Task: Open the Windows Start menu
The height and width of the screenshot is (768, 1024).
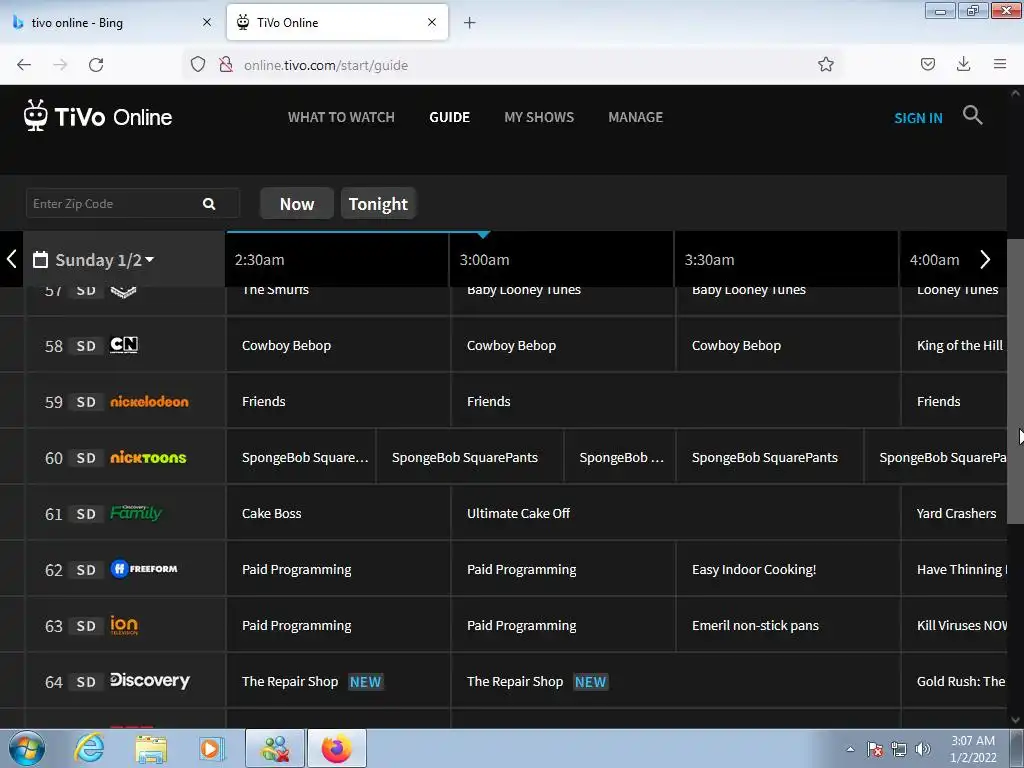Action: coord(26,748)
